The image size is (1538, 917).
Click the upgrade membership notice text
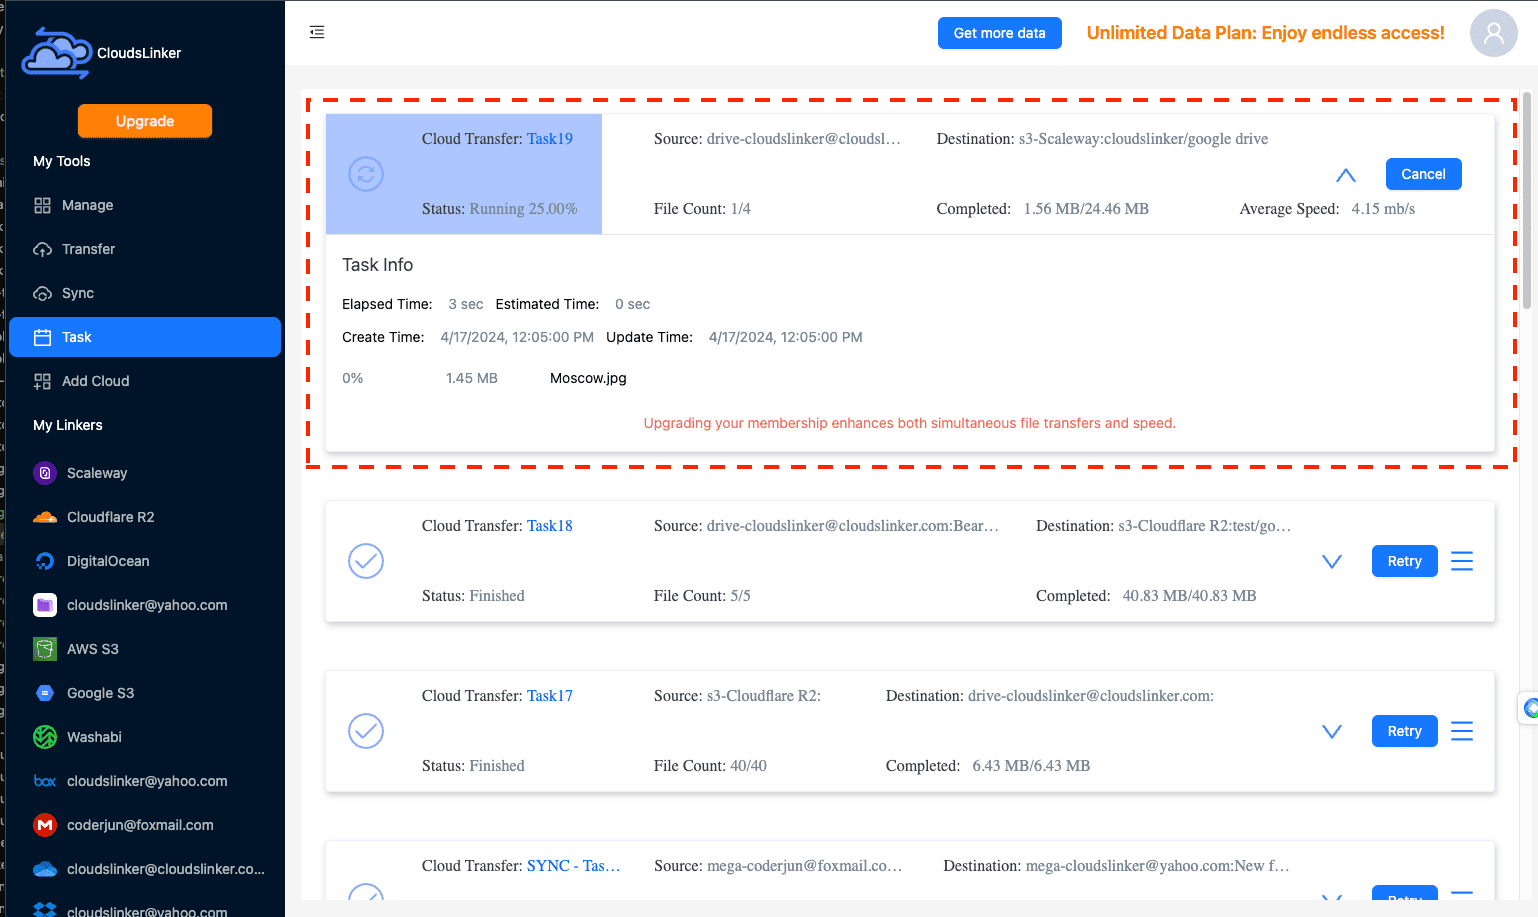click(910, 423)
